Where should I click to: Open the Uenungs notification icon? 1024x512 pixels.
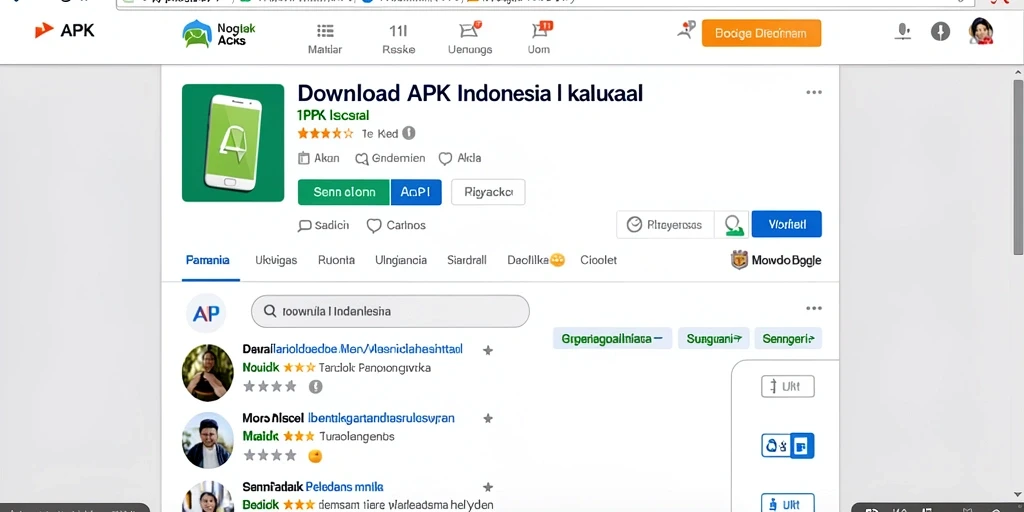coord(470,30)
